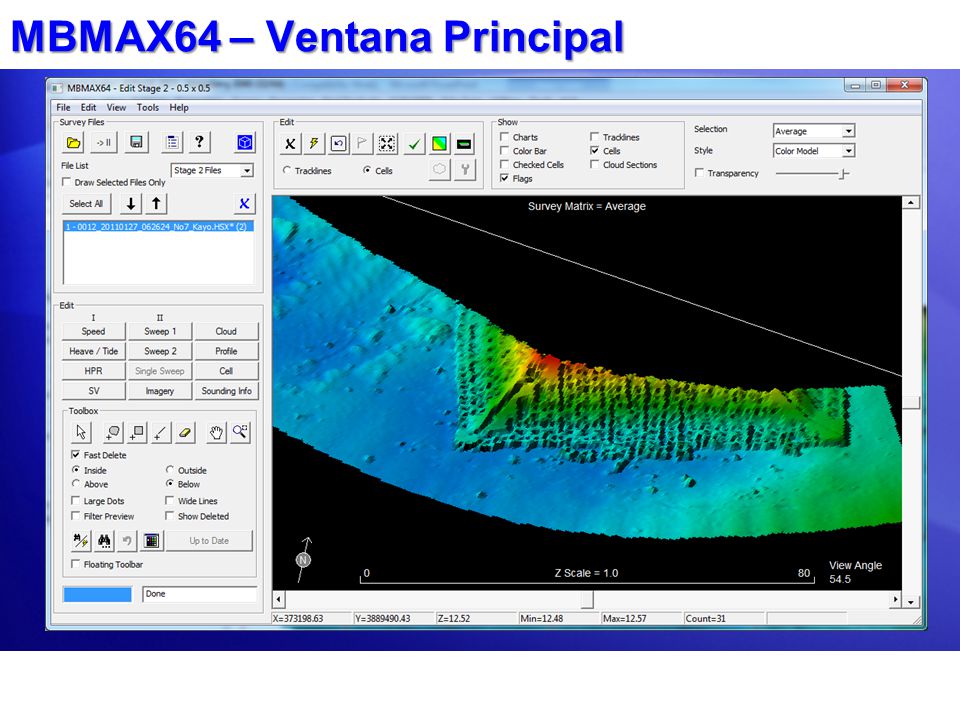Select the hand pan tool in Toolbox
The width and height of the screenshot is (960, 720).
[216, 432]
